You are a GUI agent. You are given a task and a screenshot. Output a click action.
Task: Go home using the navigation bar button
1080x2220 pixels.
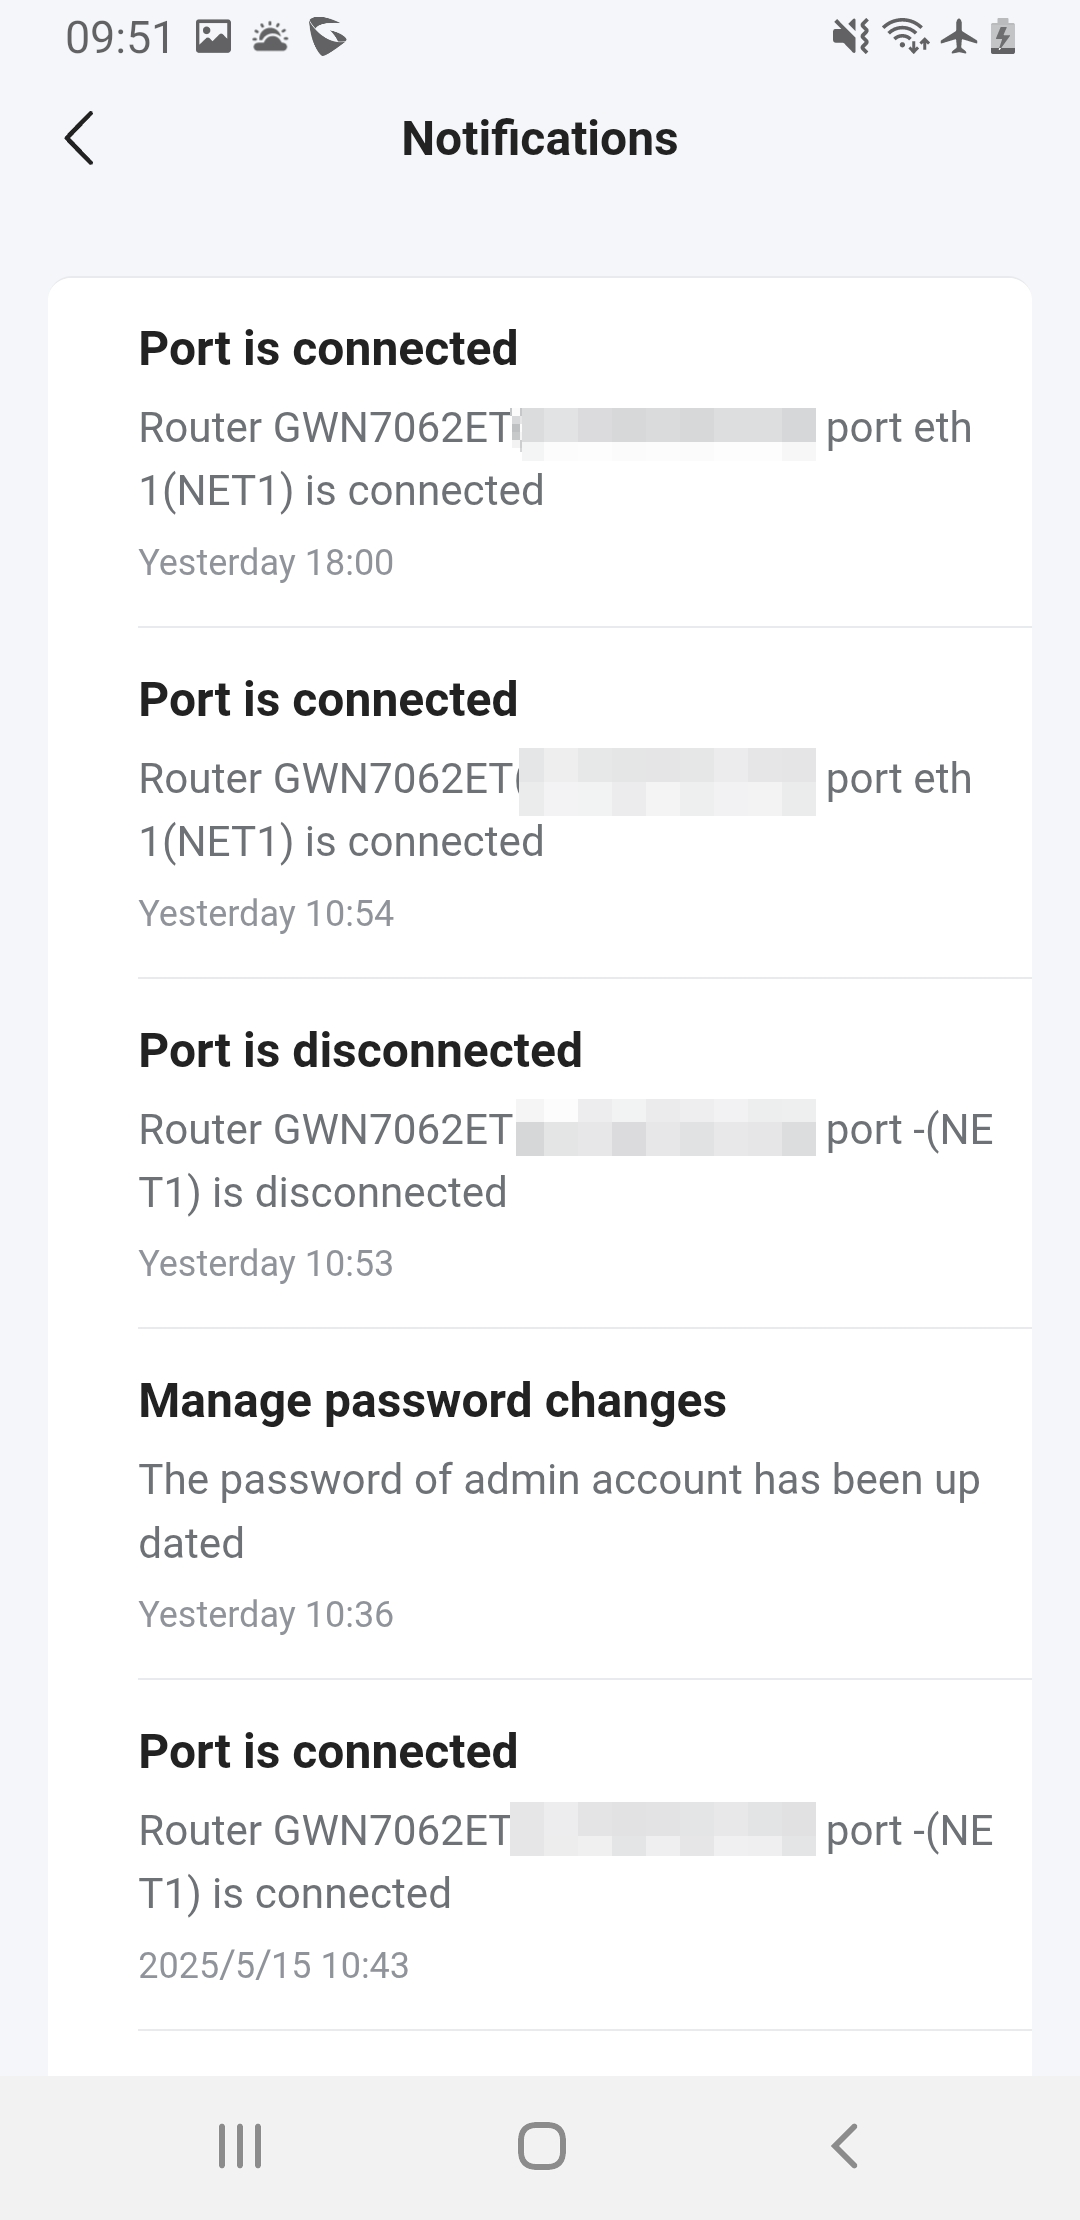541,2146
